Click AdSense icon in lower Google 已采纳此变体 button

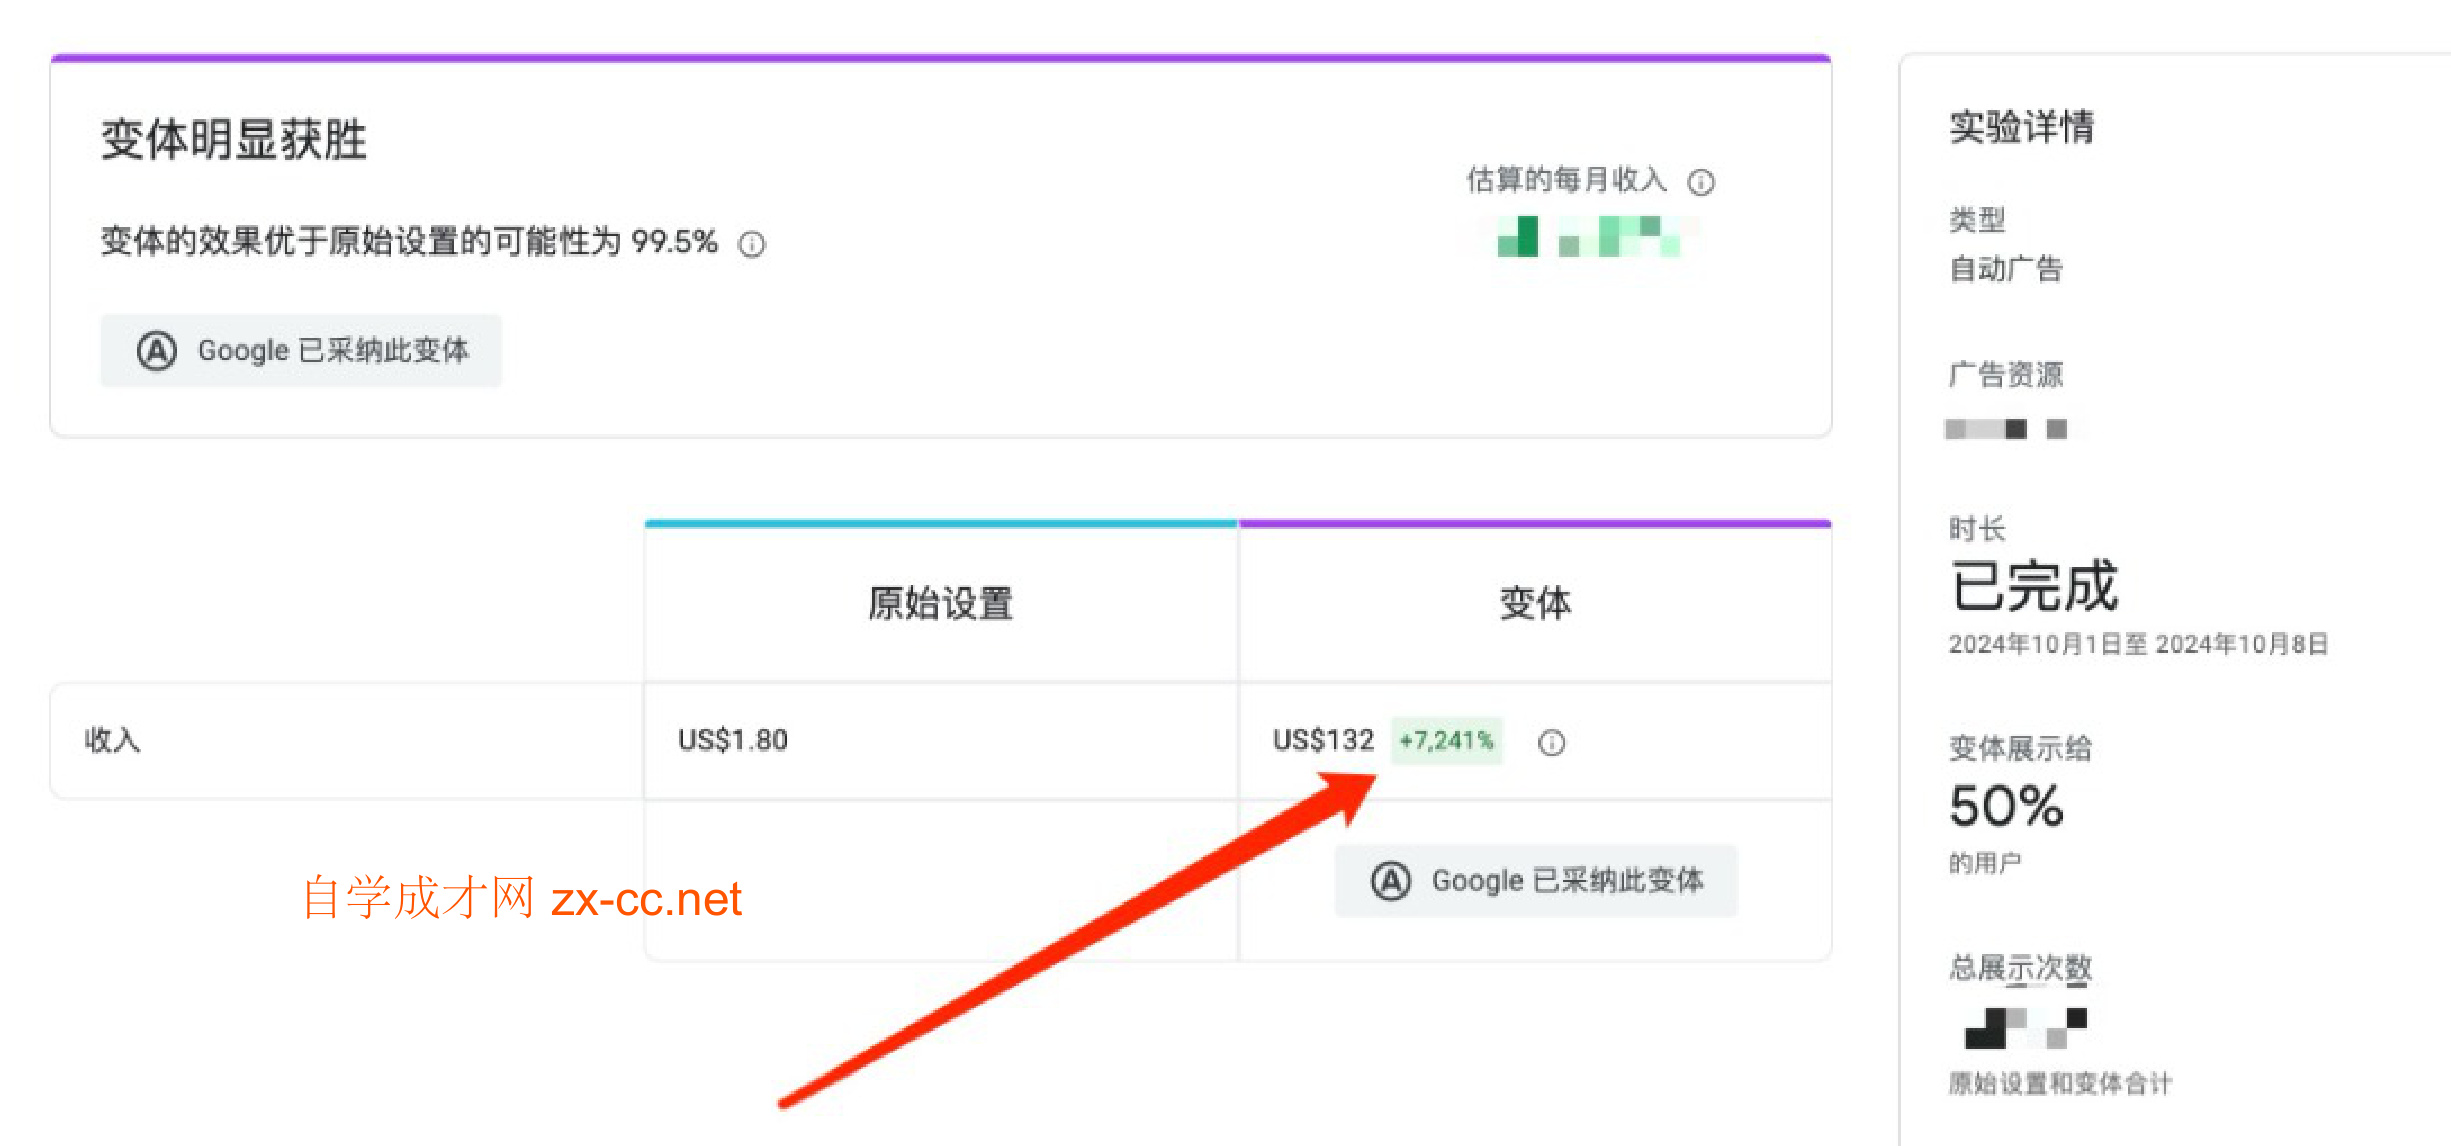[1390, 881]
